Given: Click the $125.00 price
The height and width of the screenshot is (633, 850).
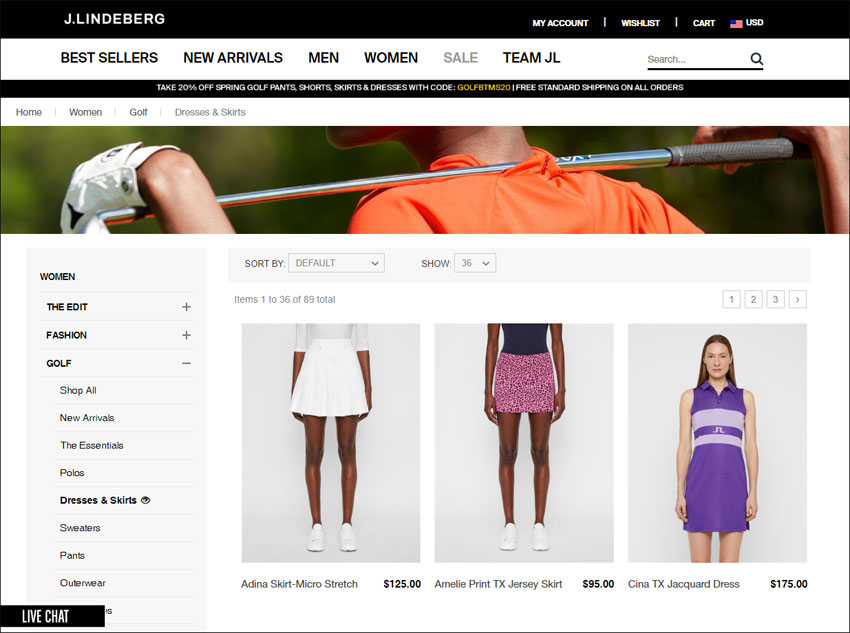Looking at the screenshot, I should coord(402,584).
